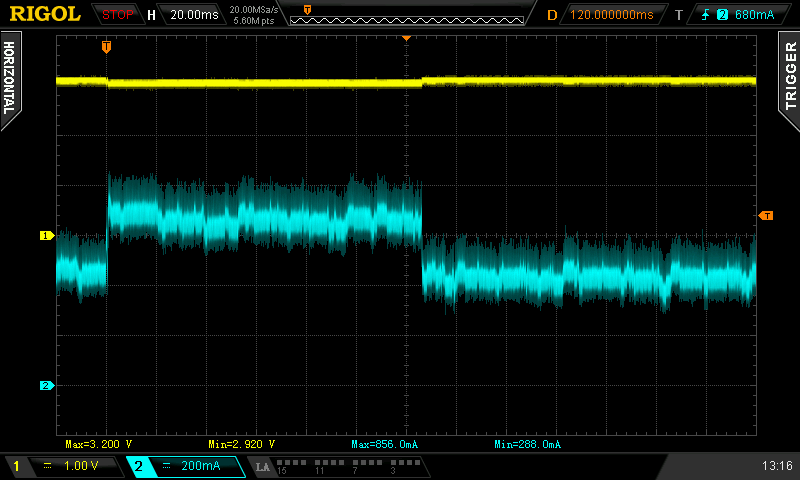Select the channel 1 label at the bottom

click(x=16, y=466)
